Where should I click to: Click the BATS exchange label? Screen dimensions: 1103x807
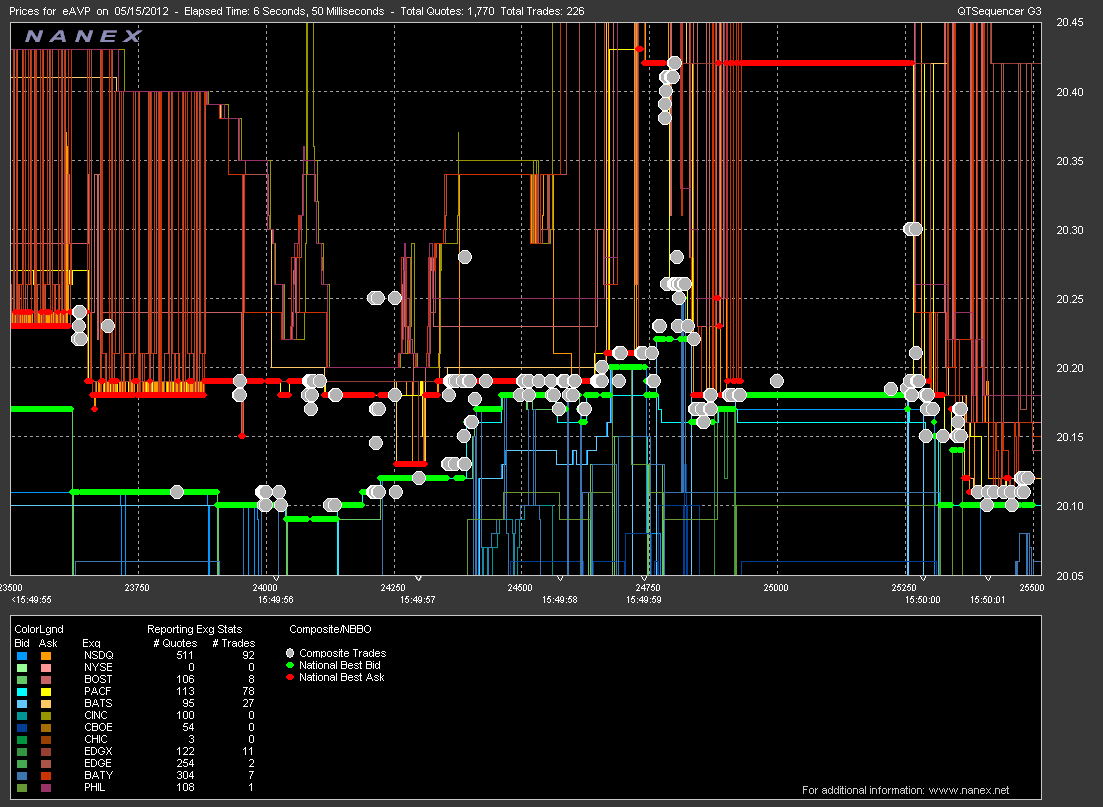coord(98,703)
